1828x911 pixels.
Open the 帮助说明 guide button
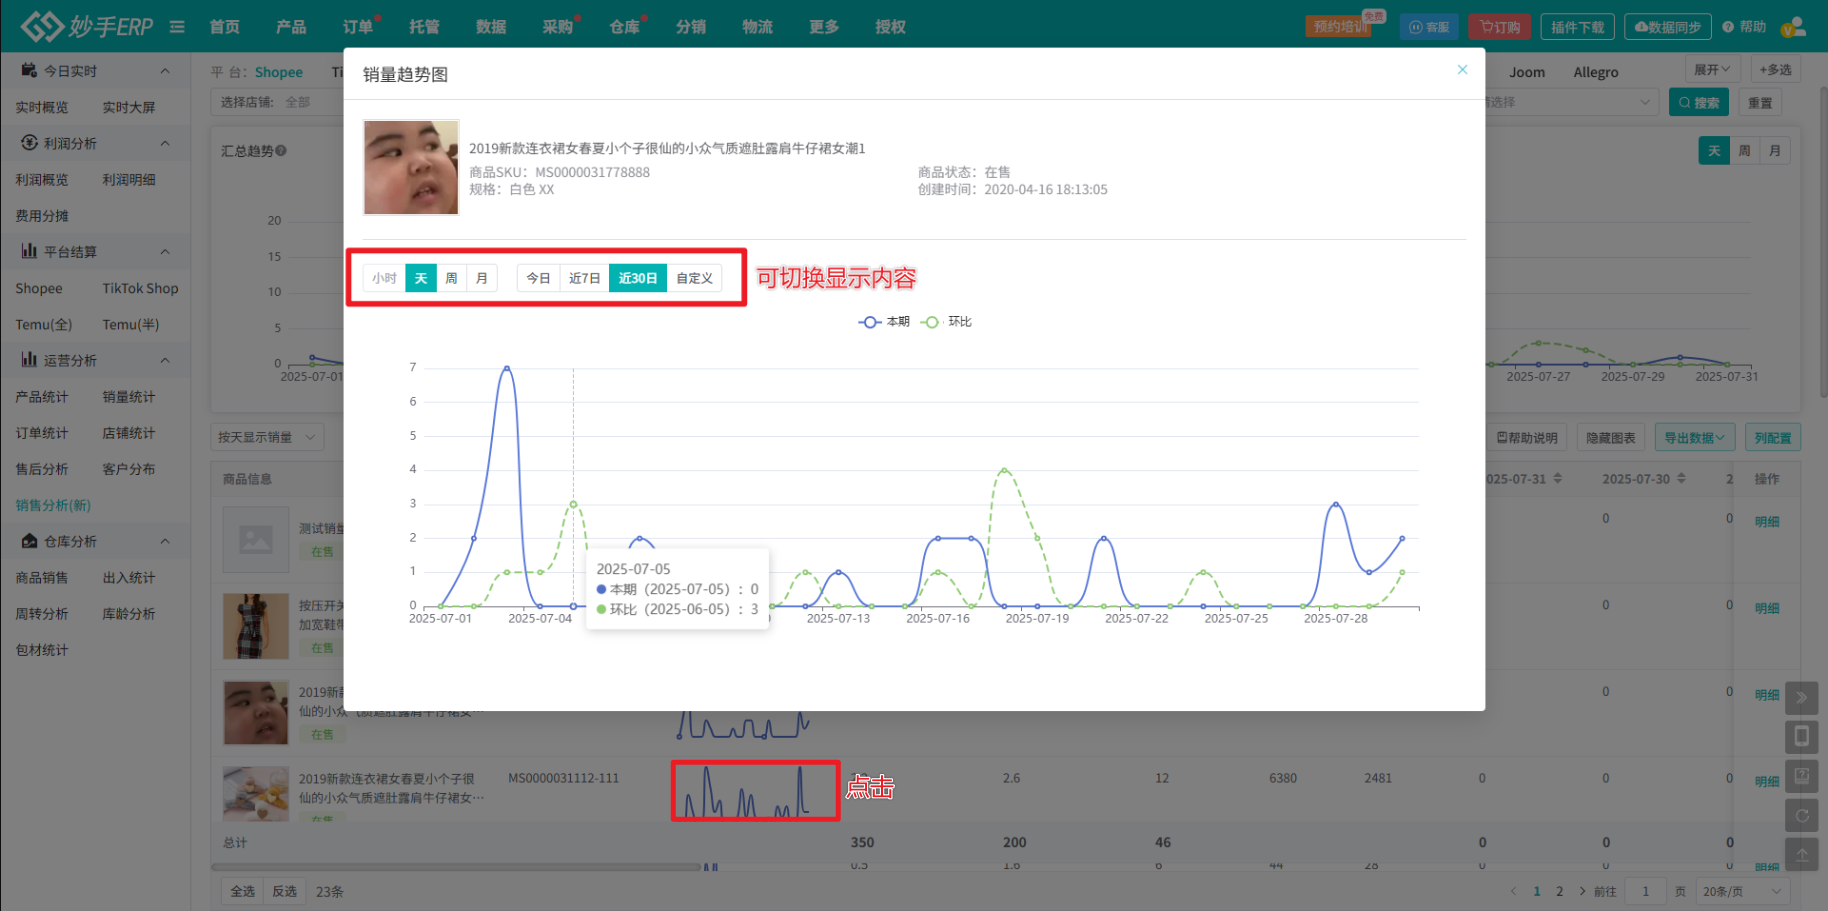(1527, 438)
